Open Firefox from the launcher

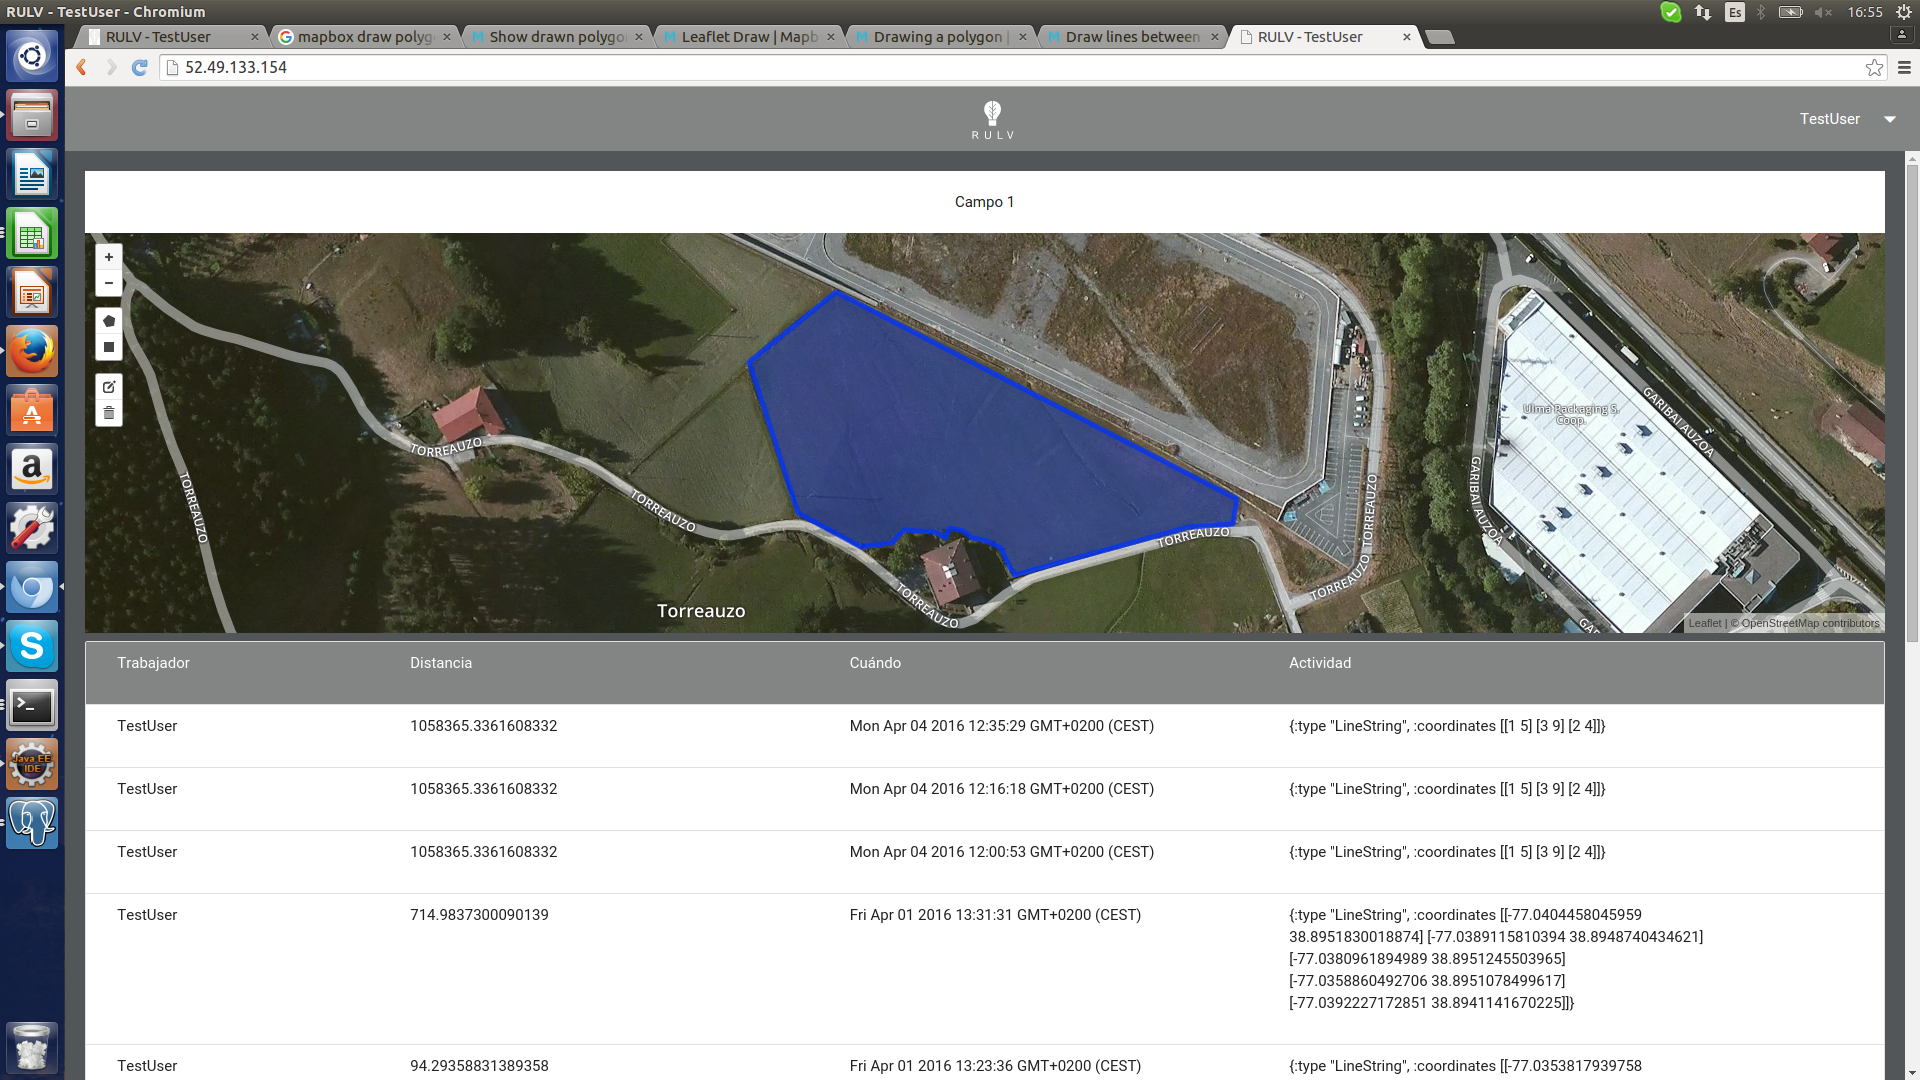point(32,351)
